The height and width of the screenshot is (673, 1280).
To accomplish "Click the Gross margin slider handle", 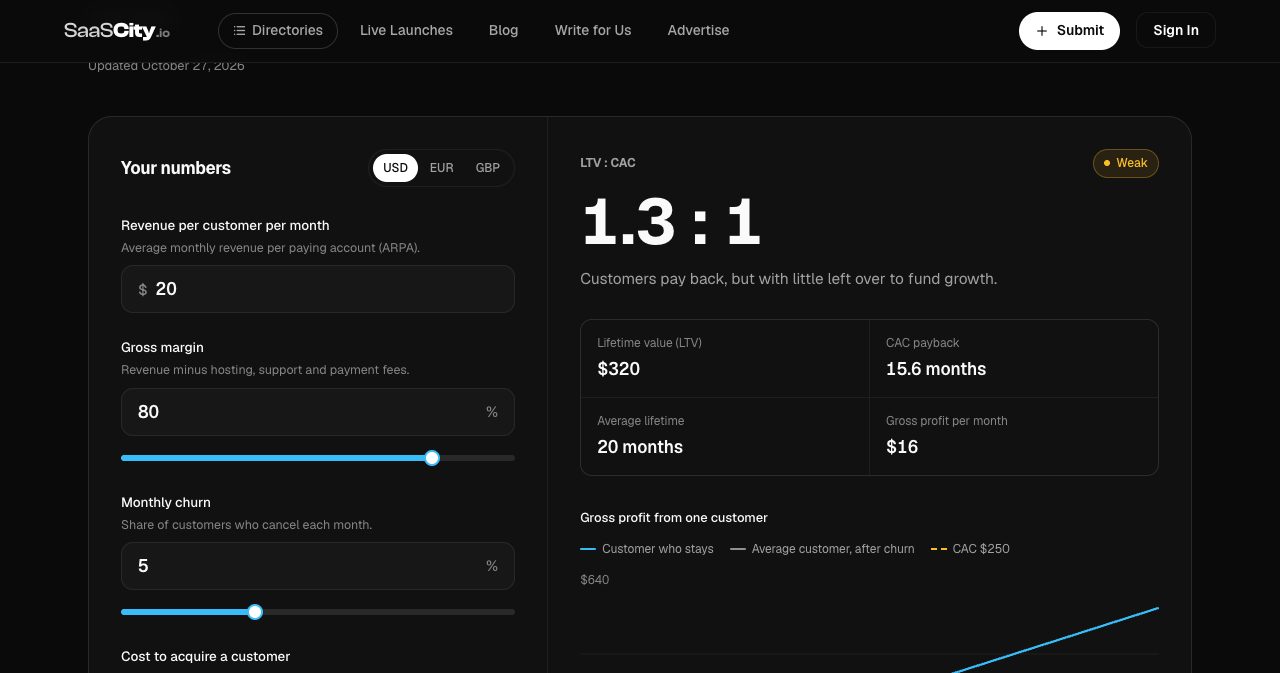I will coord(432,458).
